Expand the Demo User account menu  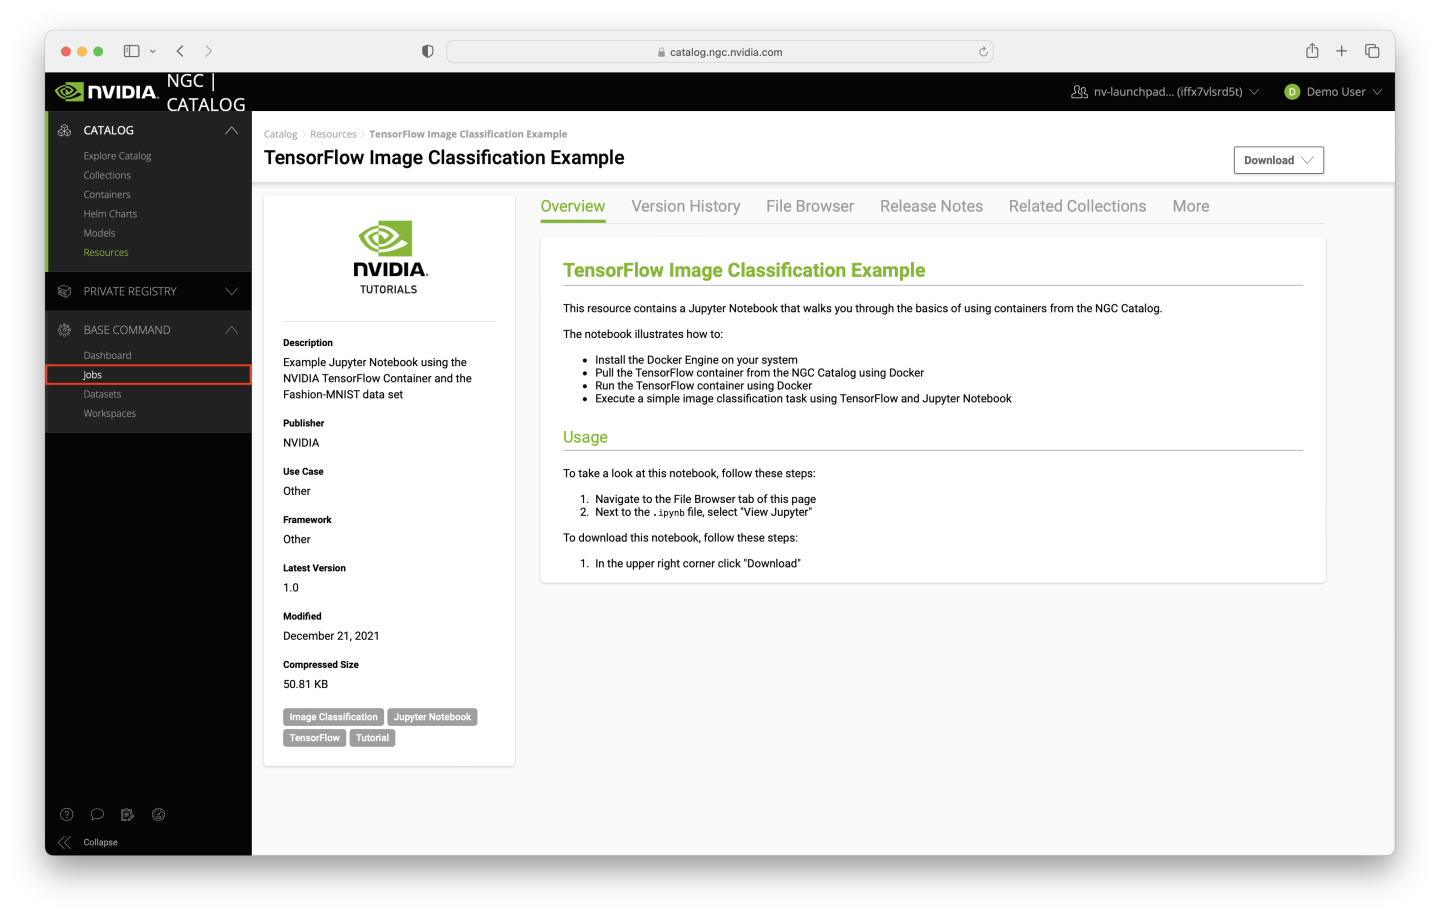click(1333, 91)
